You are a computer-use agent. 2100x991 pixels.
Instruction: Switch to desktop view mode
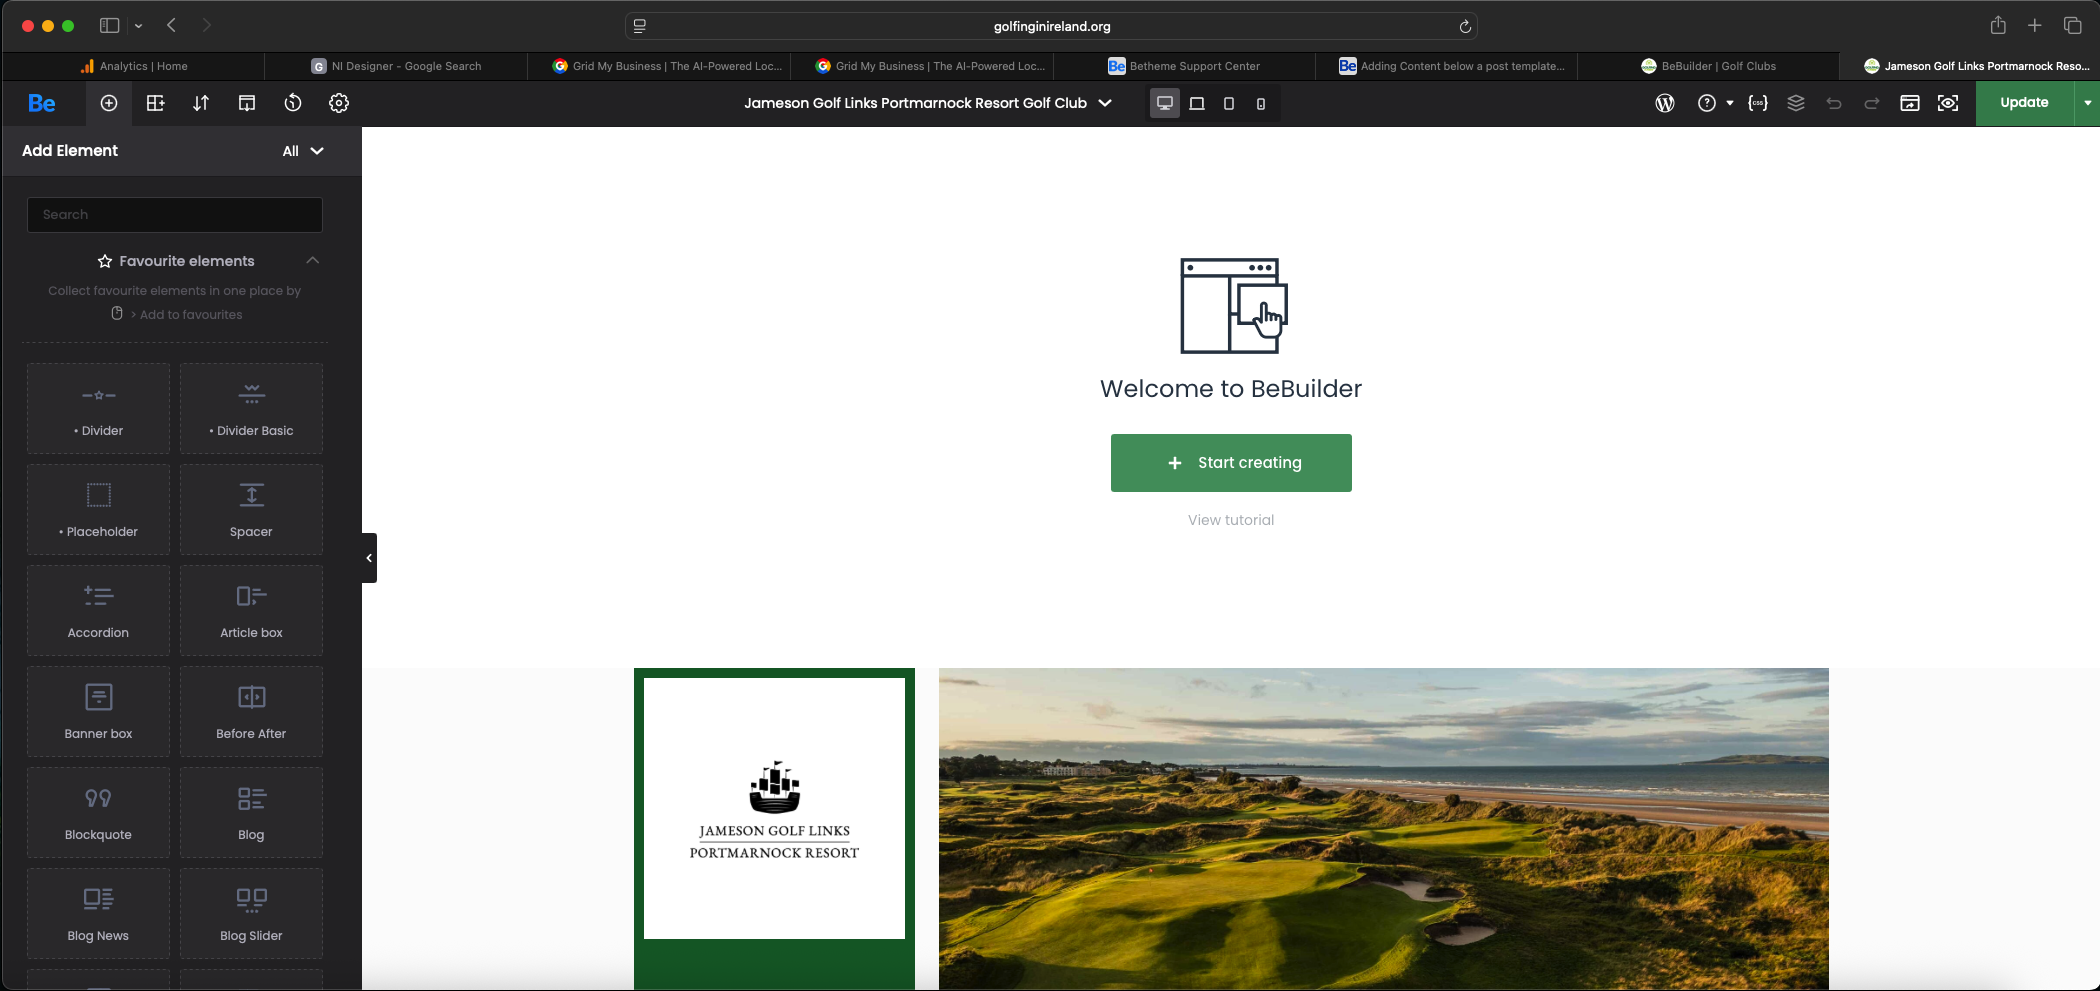pyautogui.click(x=1165, y=103)
